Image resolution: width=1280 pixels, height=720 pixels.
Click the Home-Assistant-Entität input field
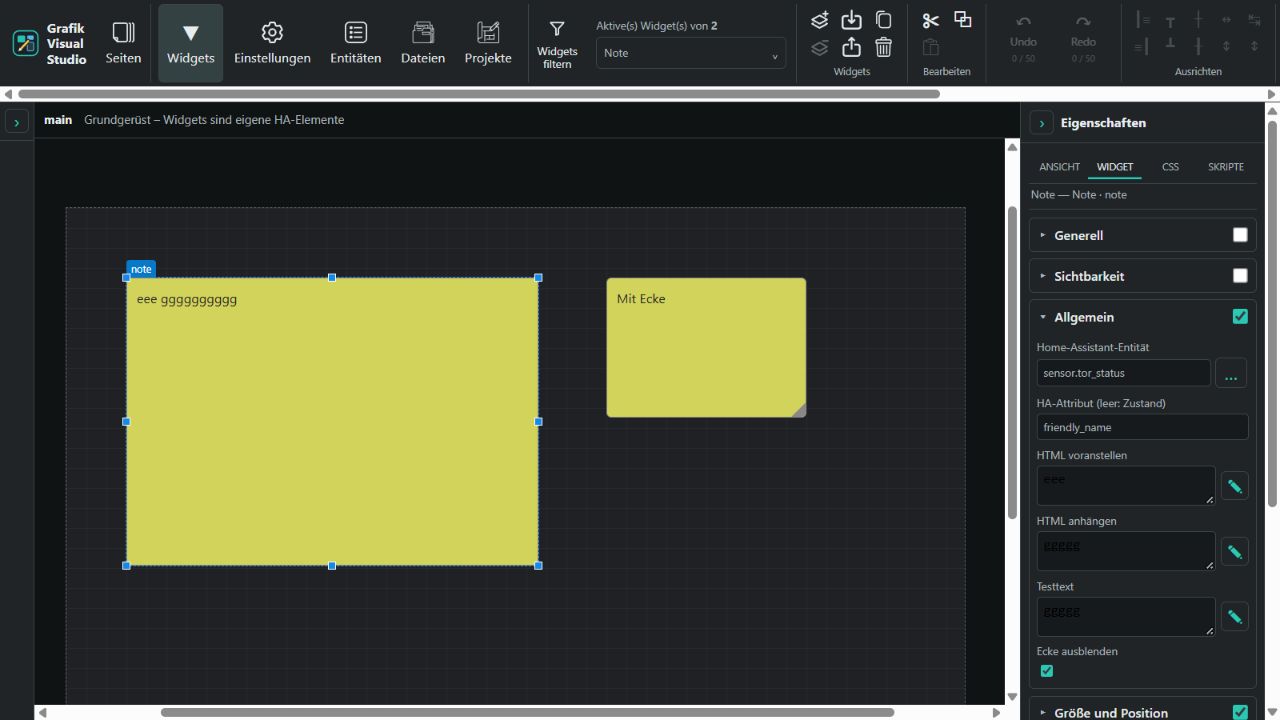(1124, 373)
